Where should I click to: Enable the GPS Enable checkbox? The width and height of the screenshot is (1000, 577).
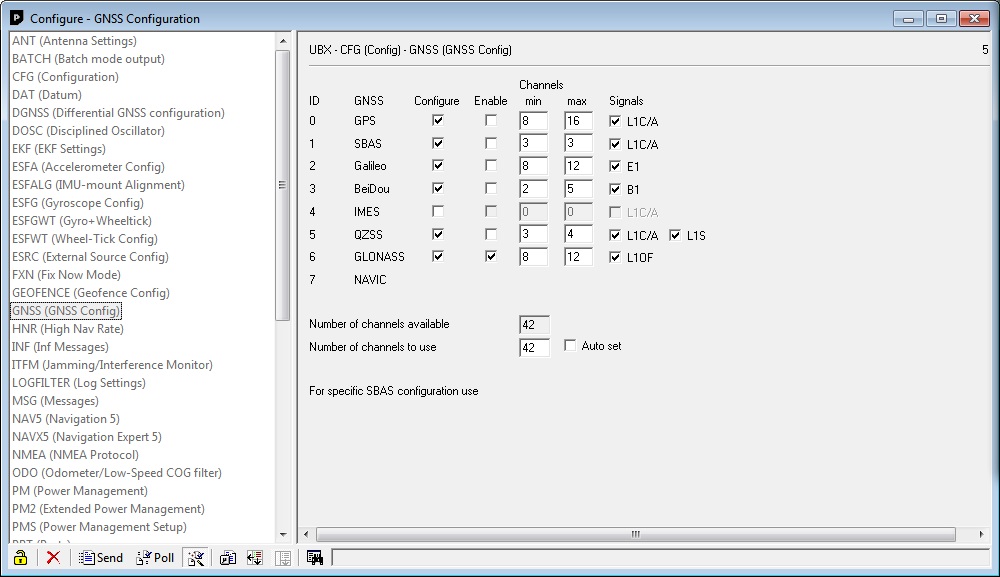(491, 121)
